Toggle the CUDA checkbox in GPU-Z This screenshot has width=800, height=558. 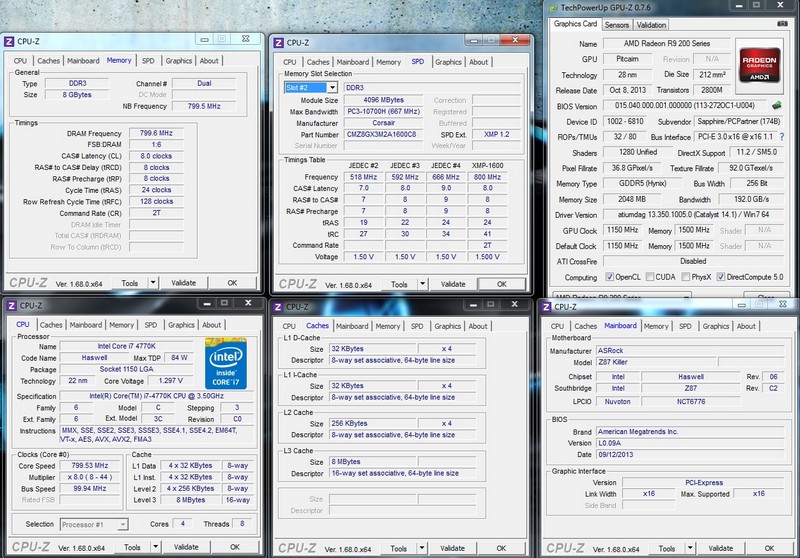pos(649,277)
